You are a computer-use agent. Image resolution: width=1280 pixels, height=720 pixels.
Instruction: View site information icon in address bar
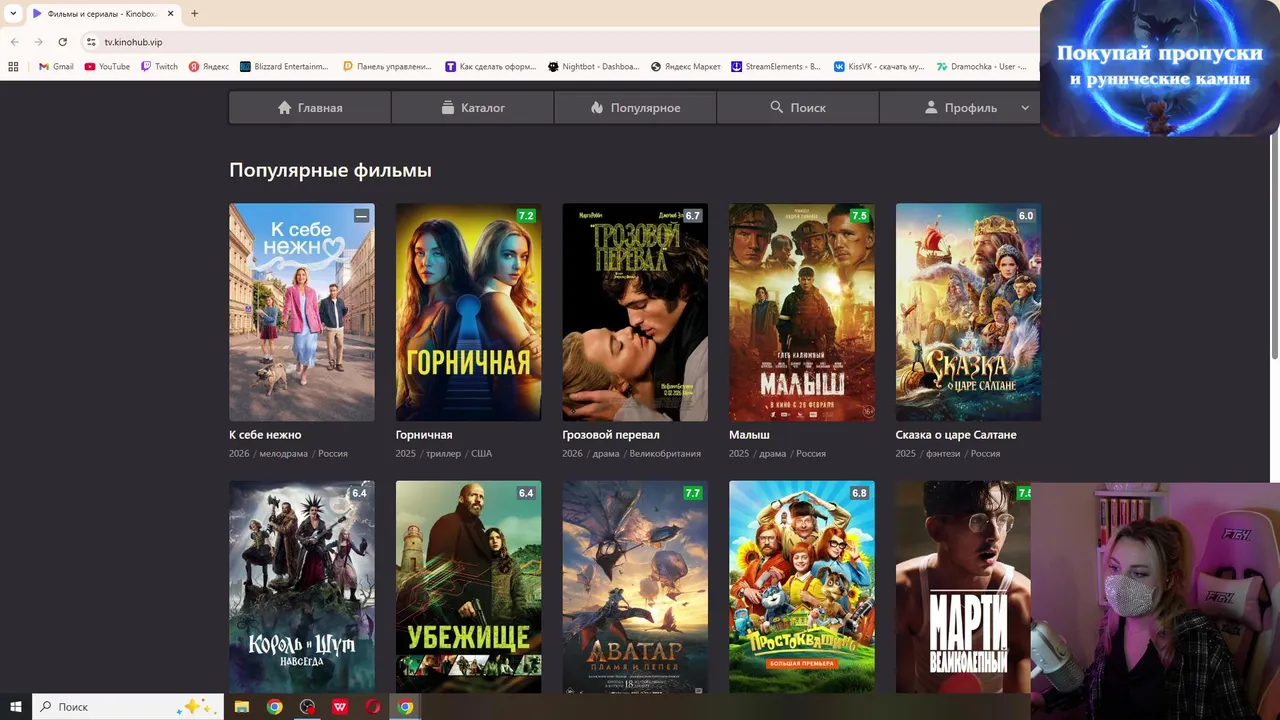91,42
